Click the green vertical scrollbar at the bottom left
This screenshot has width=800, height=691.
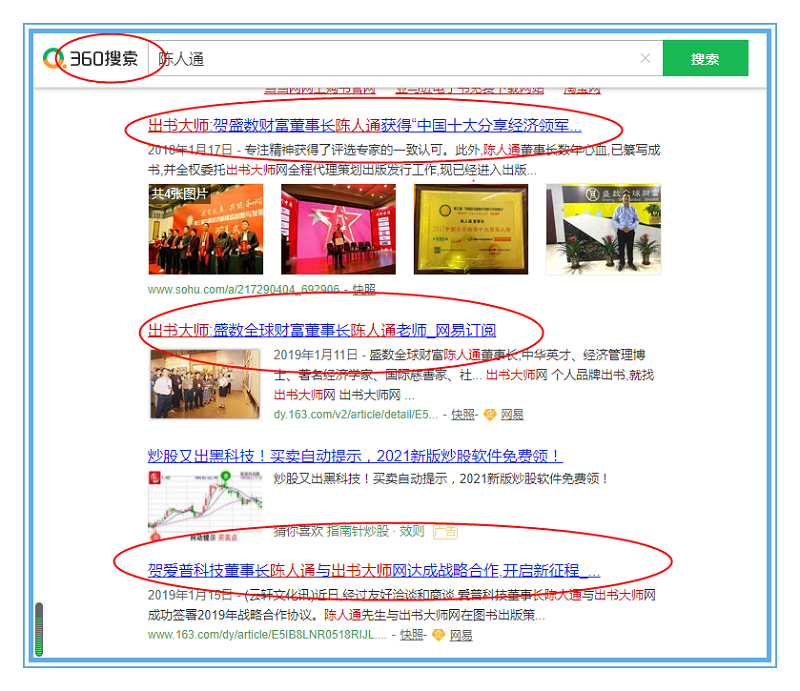(x=39, y=630)
